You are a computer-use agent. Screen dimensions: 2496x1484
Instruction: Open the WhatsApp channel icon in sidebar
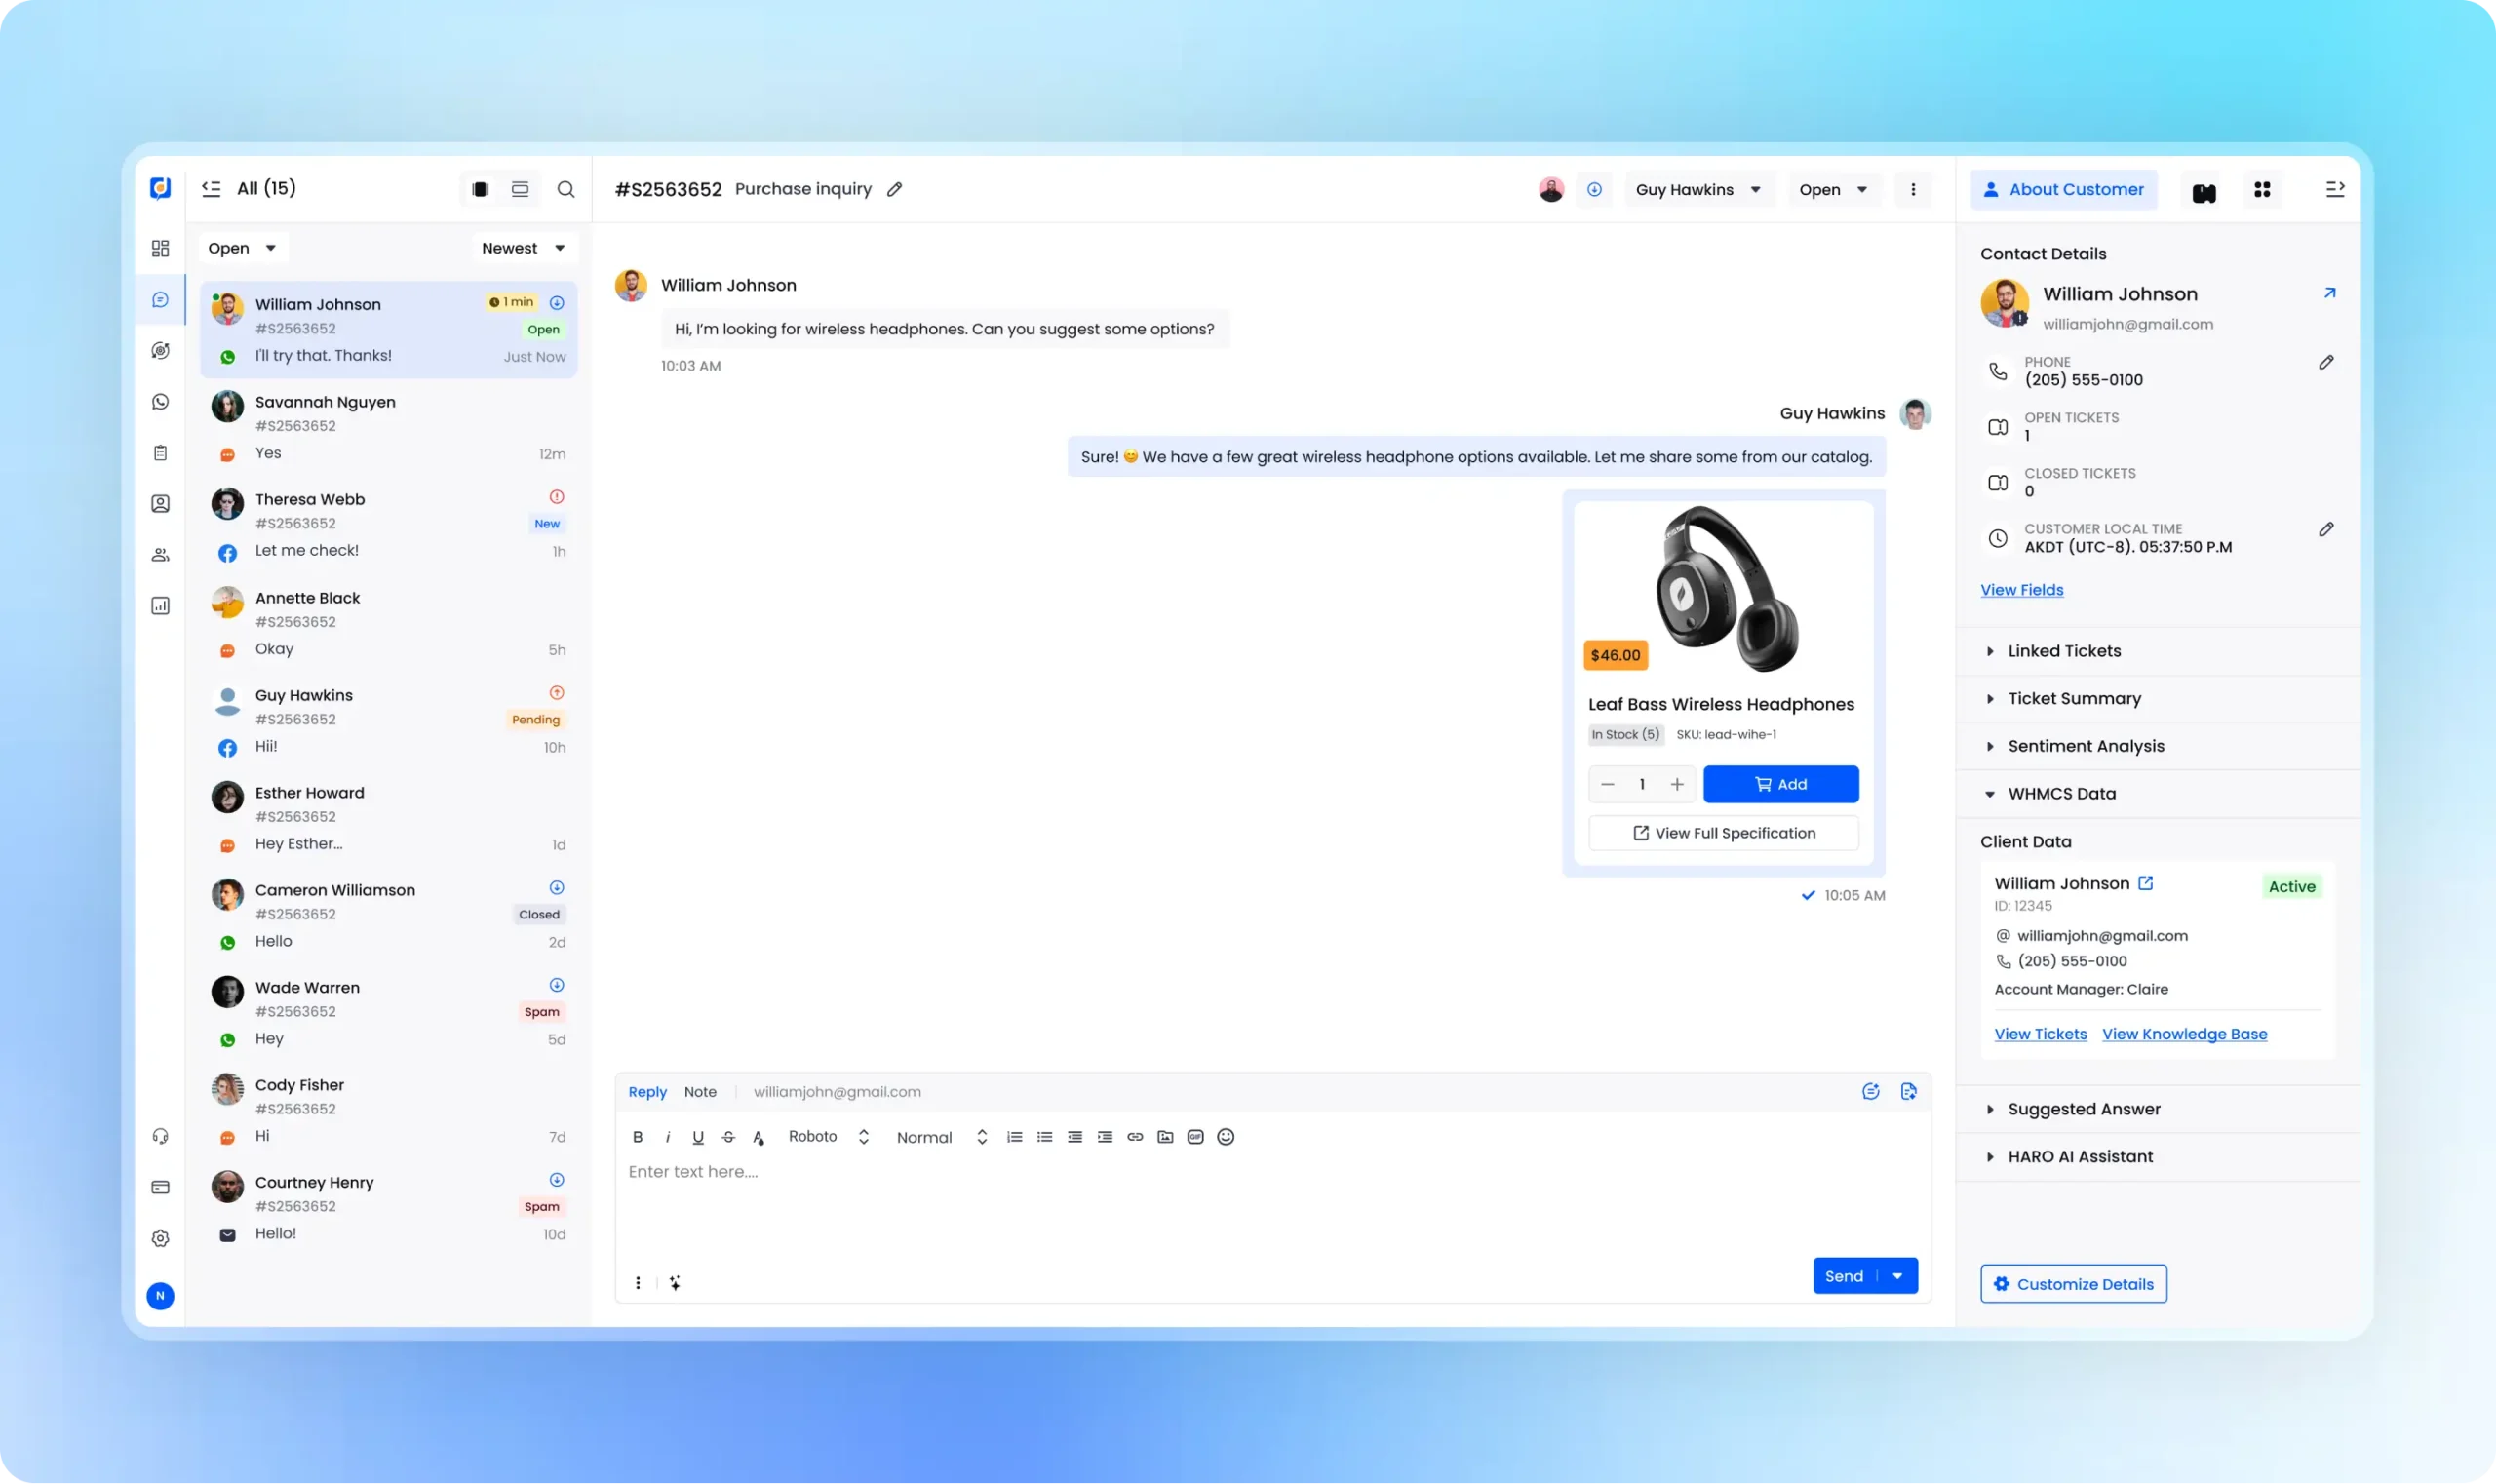click(x=160, y=401)
